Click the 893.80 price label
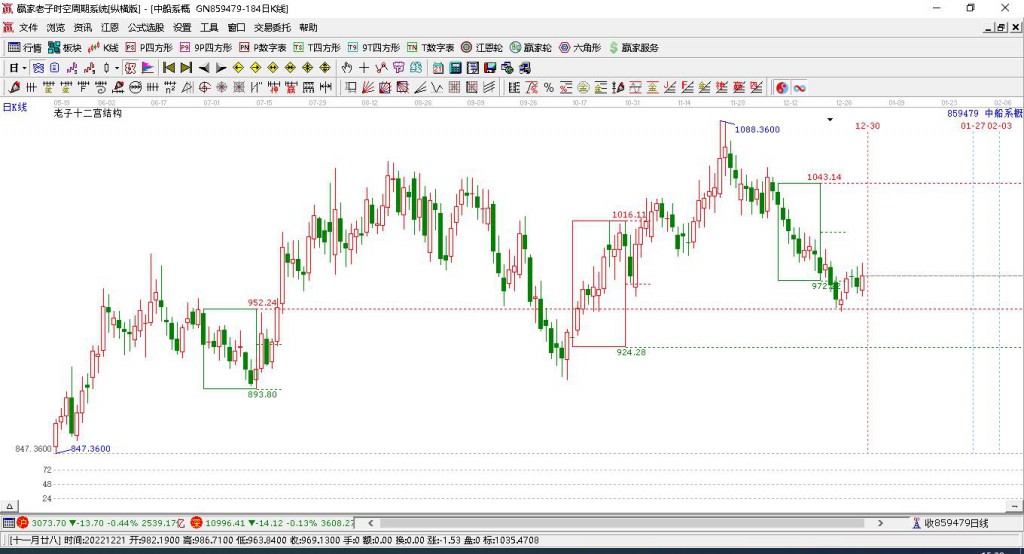 (x=262, y=395)
